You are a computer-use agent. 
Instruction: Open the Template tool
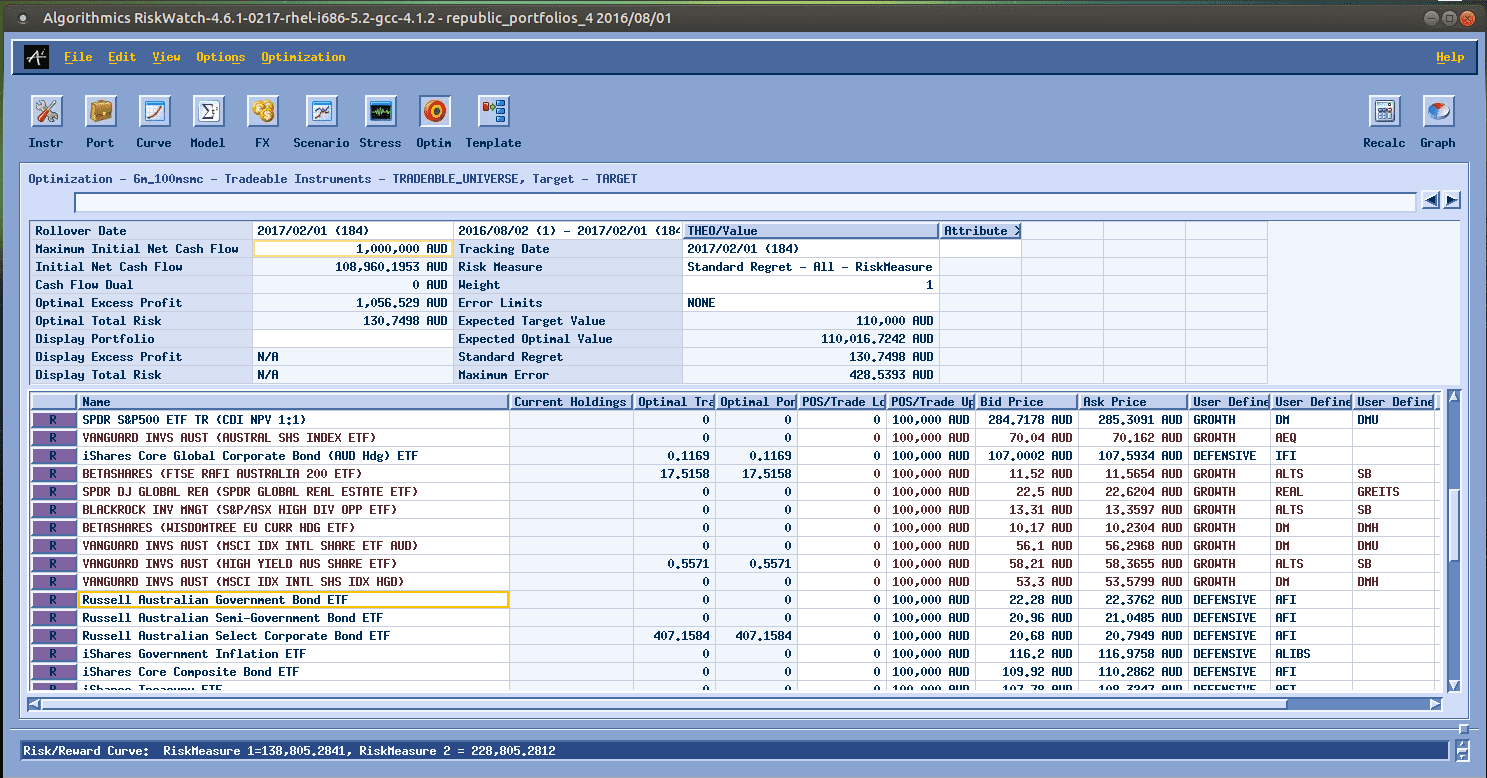pyautogui.click(x=493, y=112)
